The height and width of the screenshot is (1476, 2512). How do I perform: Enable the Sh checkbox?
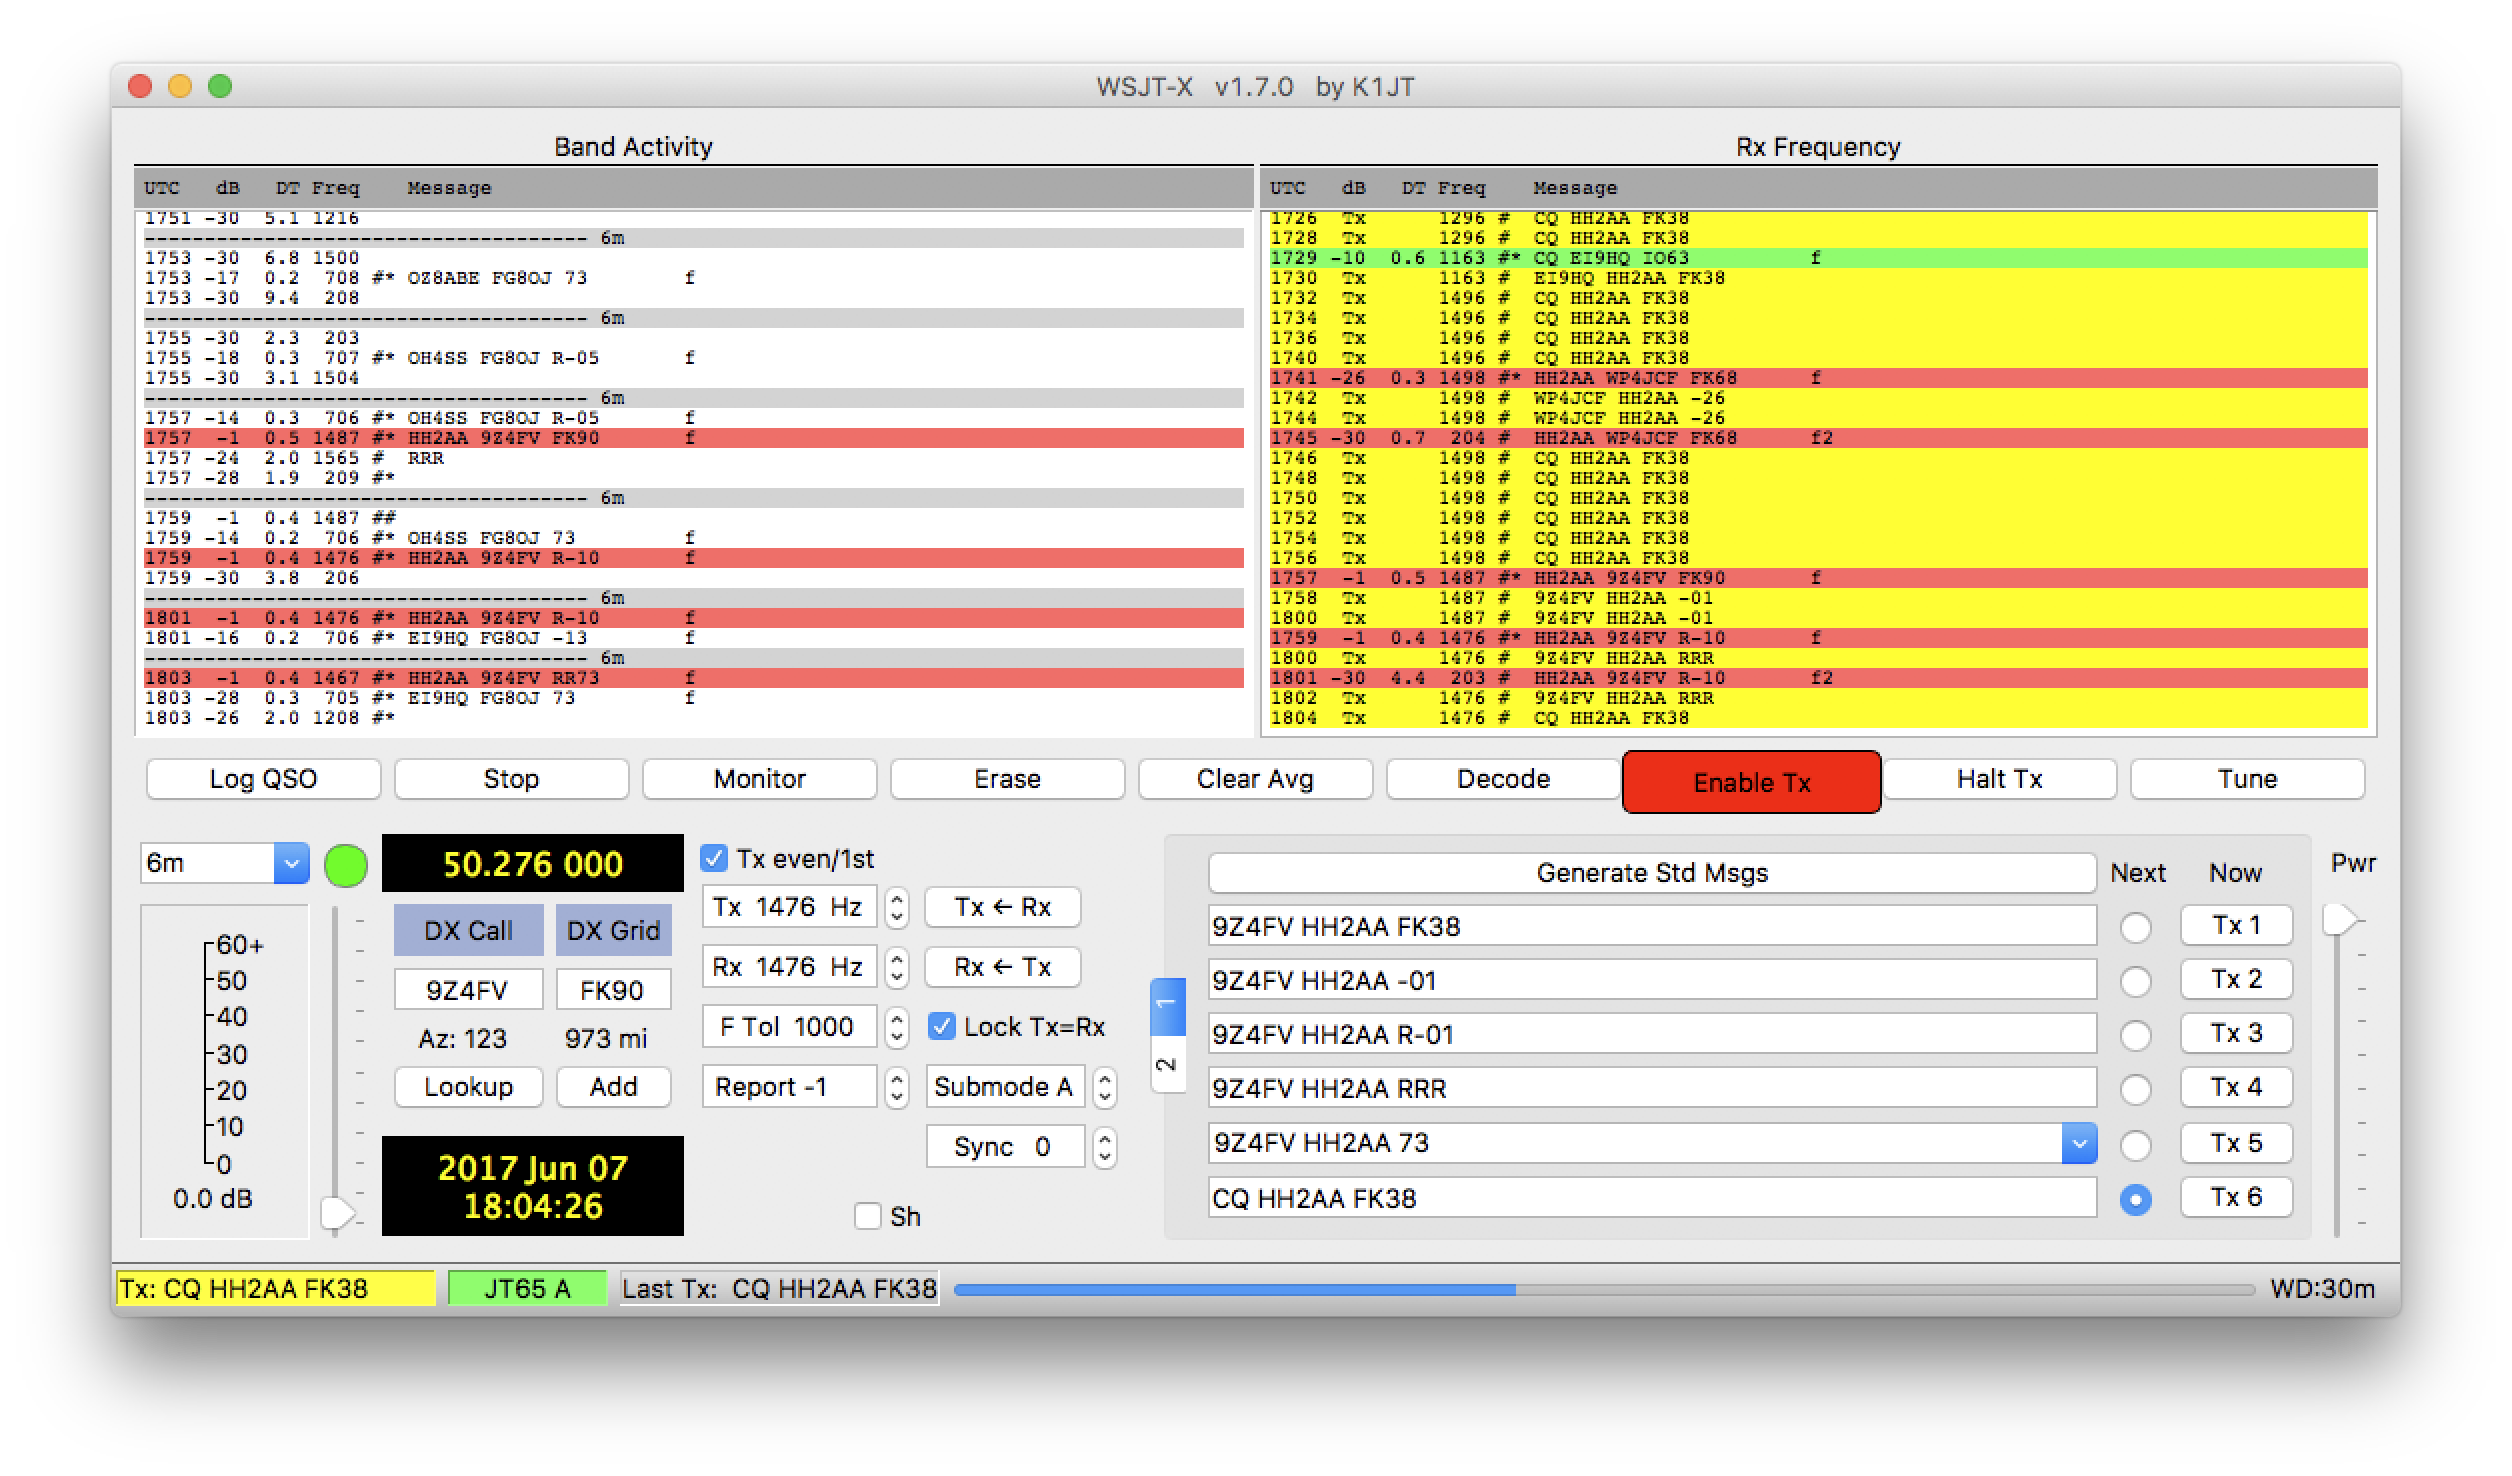868,1216
